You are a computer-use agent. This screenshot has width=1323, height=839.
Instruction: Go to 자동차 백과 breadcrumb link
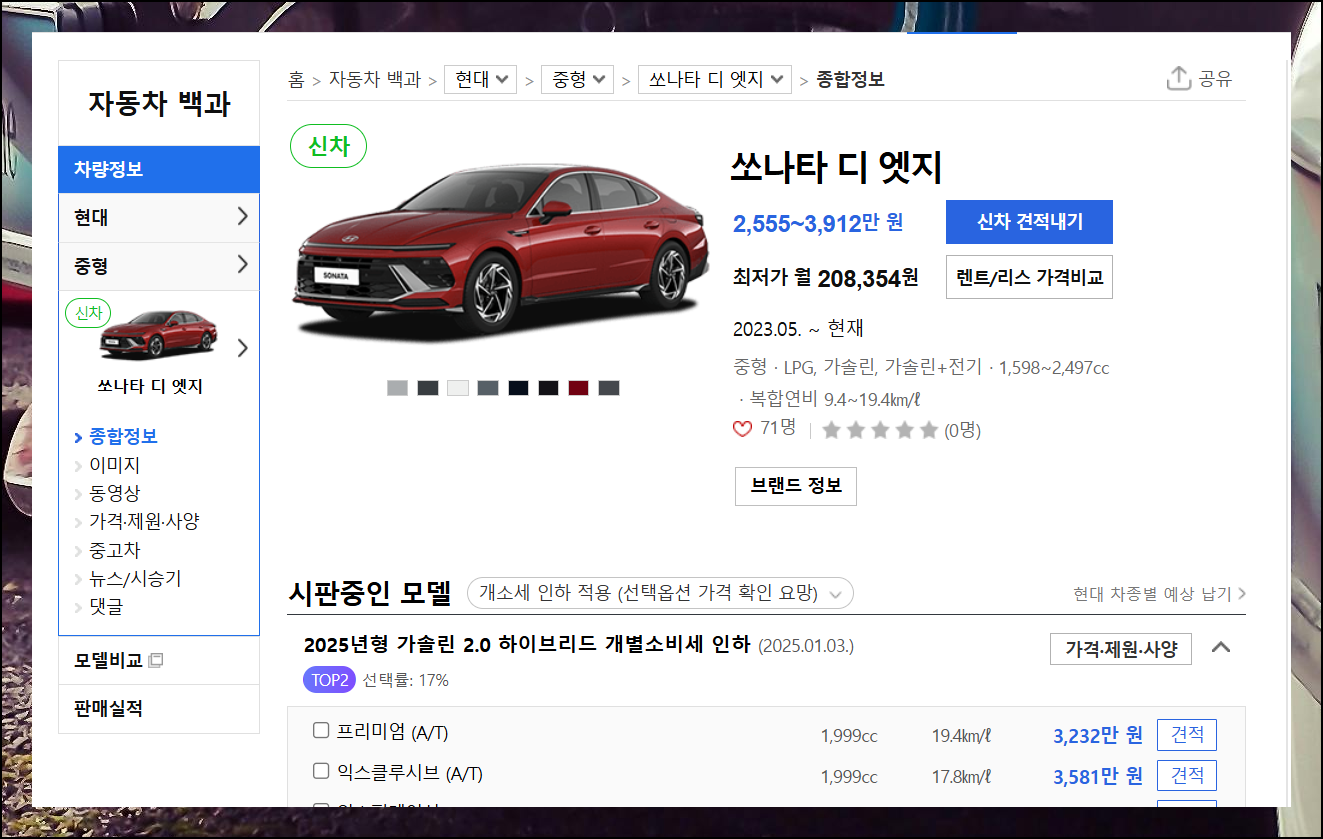point(375,79)
